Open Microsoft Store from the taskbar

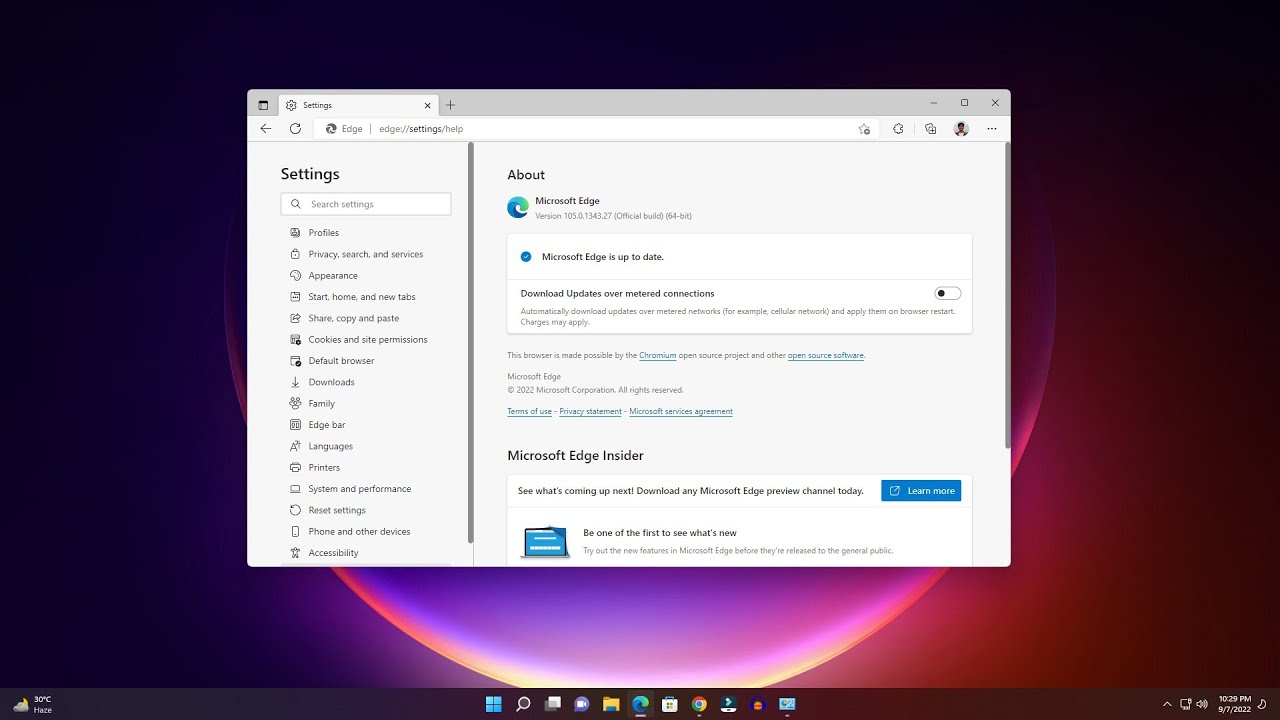coord(670,704)
